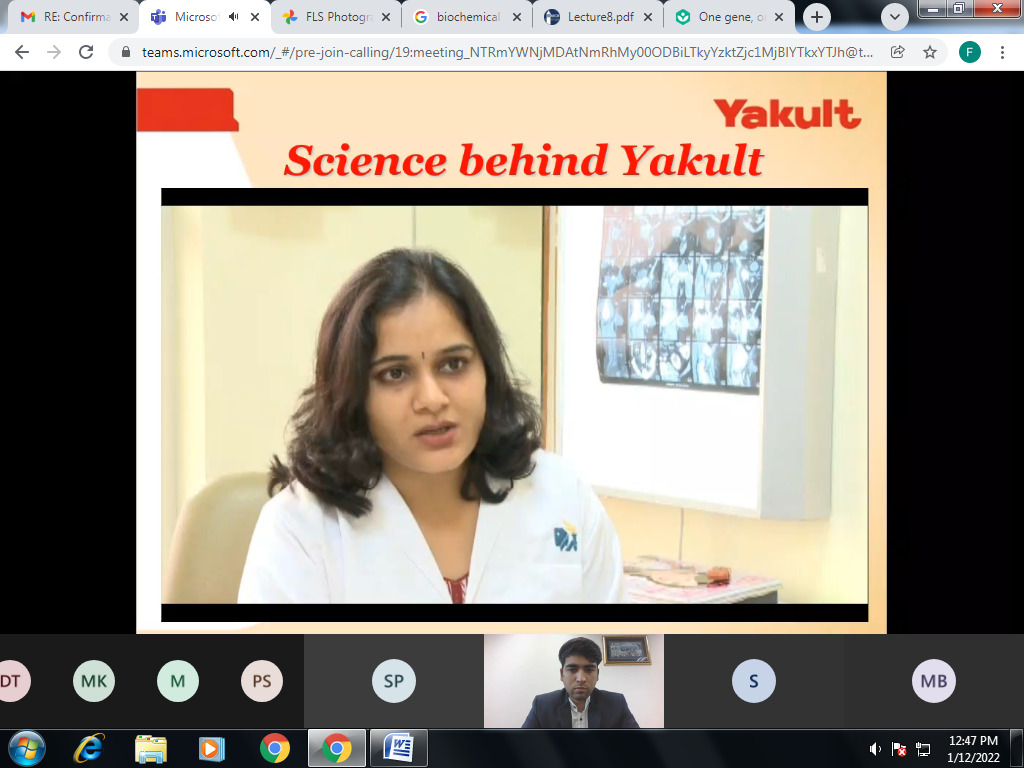The image size is (1024, 768).
Task: Open the Chrome three-dot menu
Action: click(1002, 52)
